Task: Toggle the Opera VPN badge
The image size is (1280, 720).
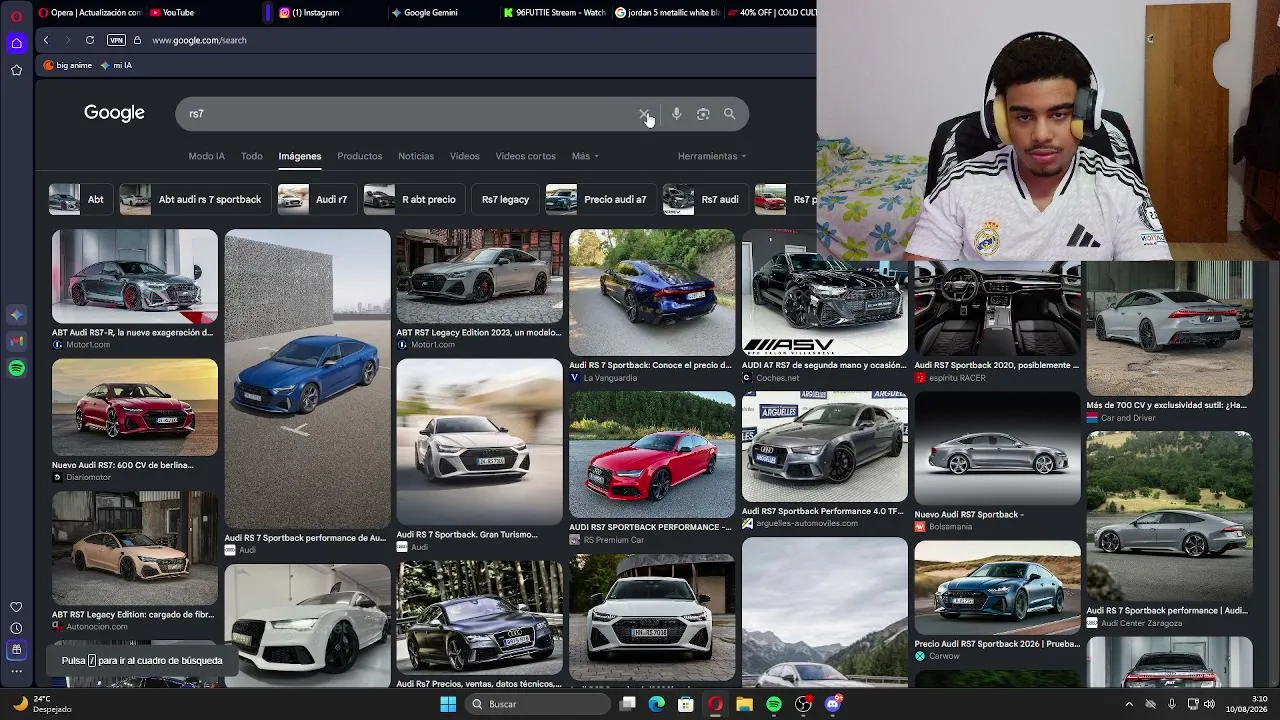Action: 116,40
